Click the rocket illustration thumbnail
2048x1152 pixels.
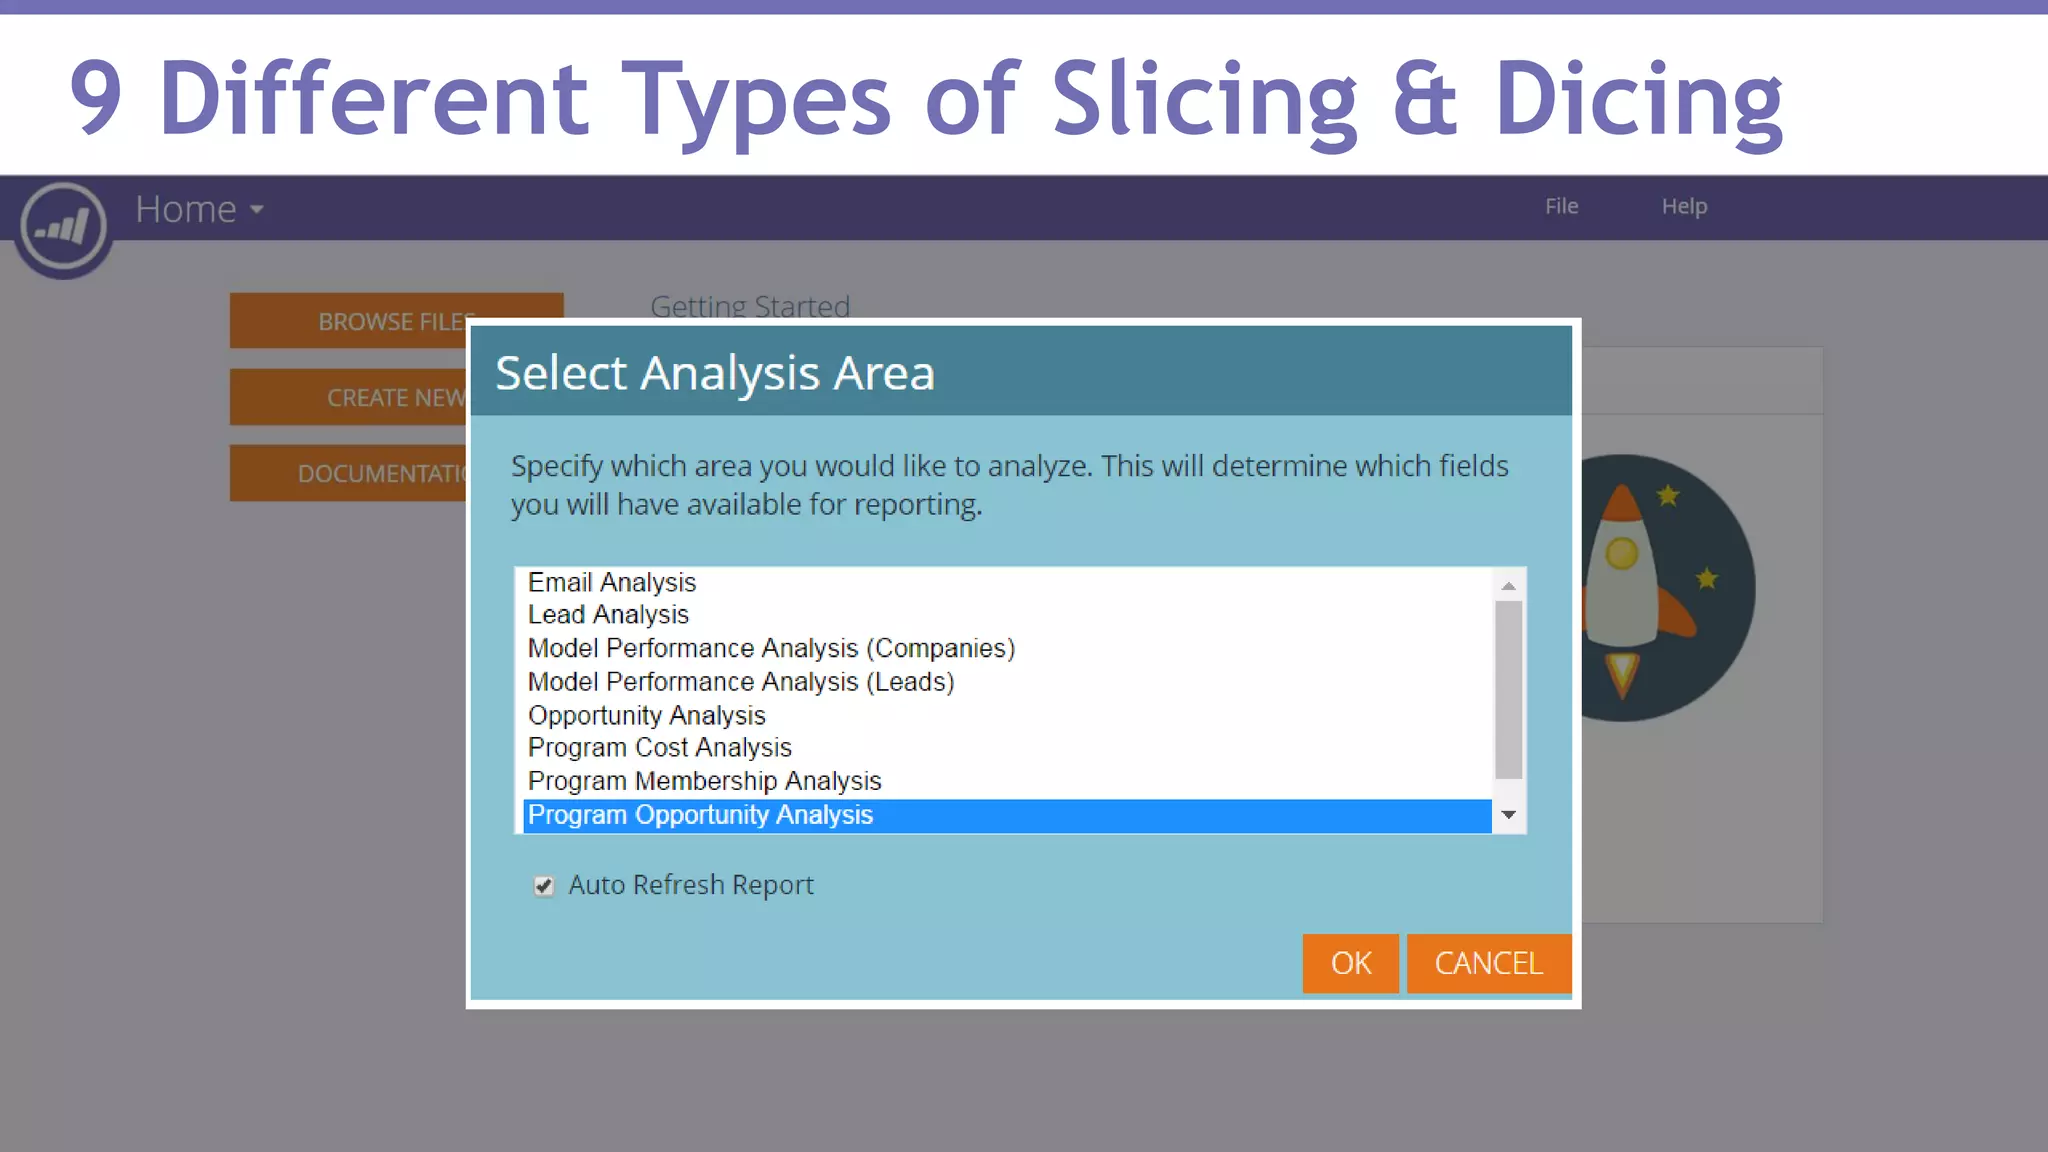pos(1668,588)
